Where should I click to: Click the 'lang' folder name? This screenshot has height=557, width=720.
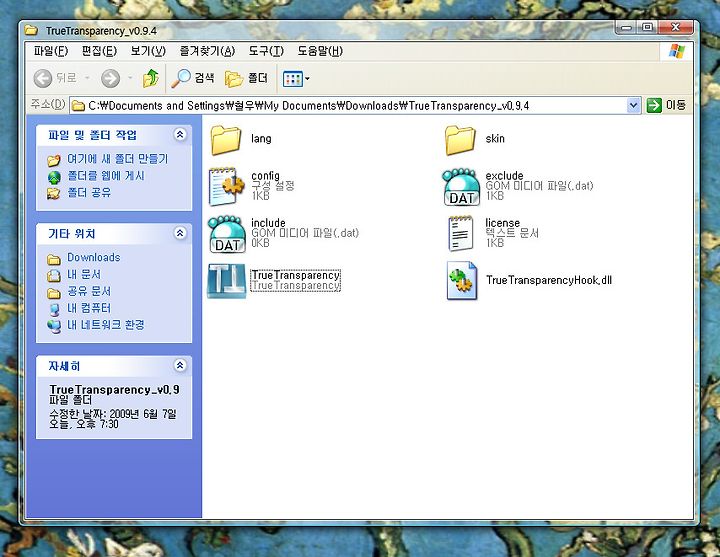(261, 139)
